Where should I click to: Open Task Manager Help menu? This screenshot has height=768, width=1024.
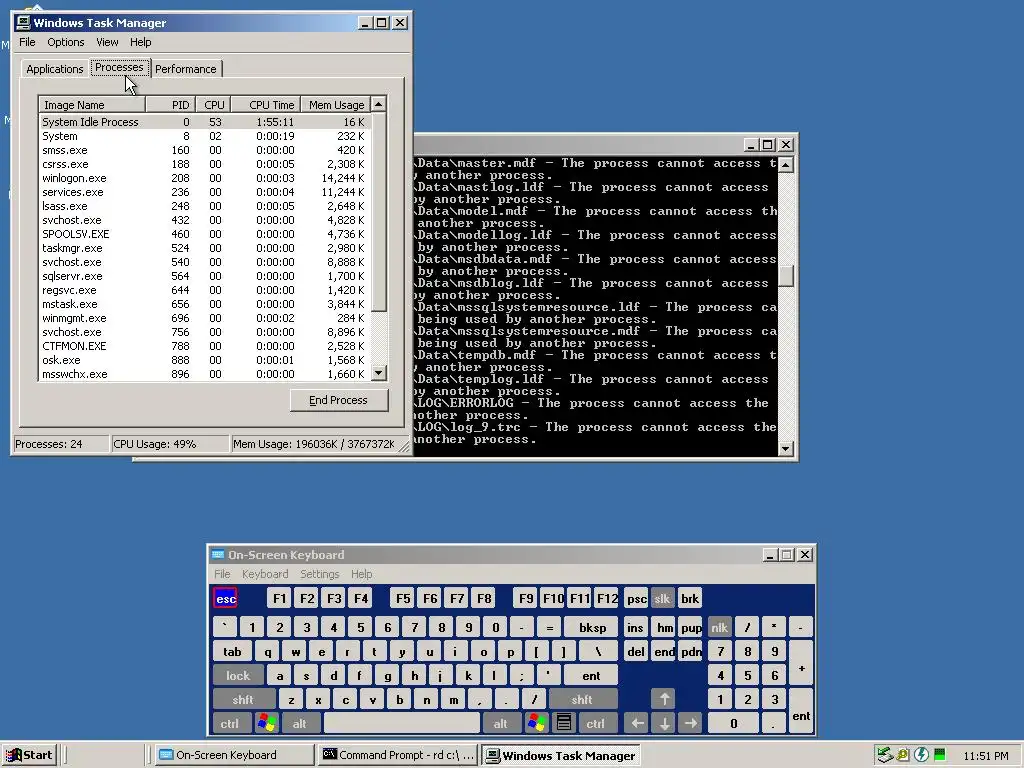click(140, 42)
